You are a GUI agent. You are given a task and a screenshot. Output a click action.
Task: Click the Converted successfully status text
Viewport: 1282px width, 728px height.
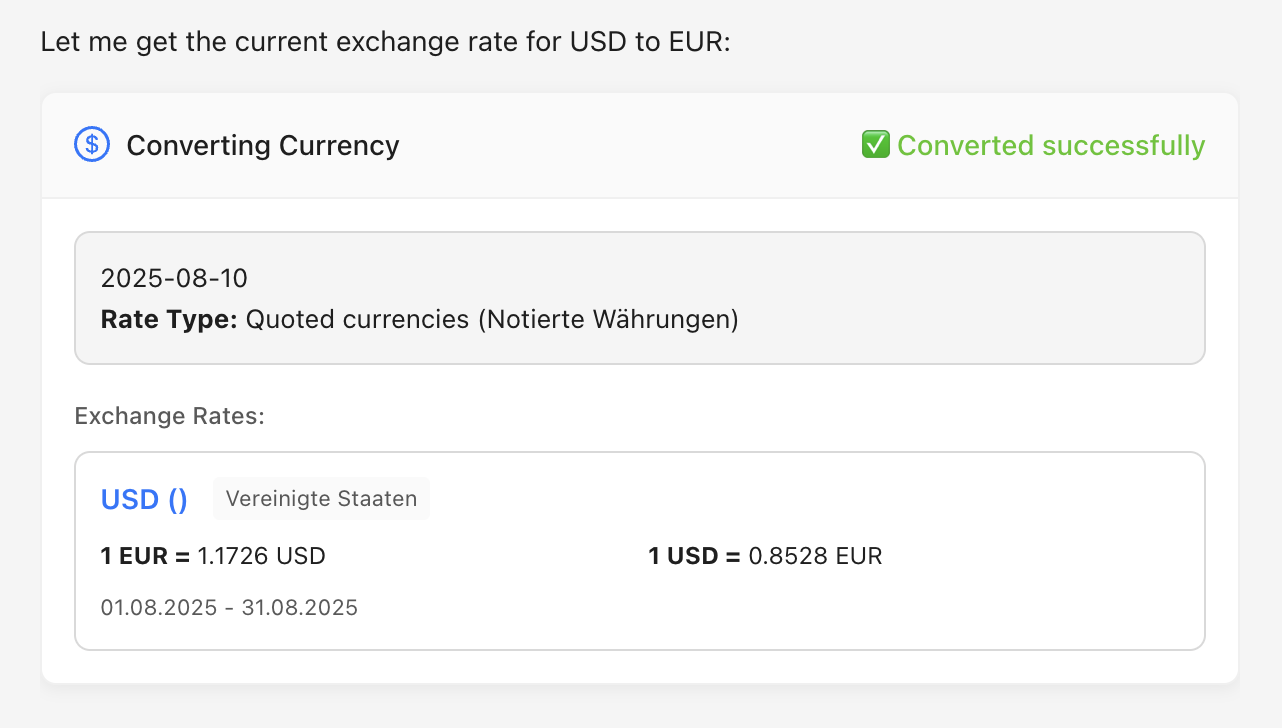pyautogui.click(x=1050, y=145)
